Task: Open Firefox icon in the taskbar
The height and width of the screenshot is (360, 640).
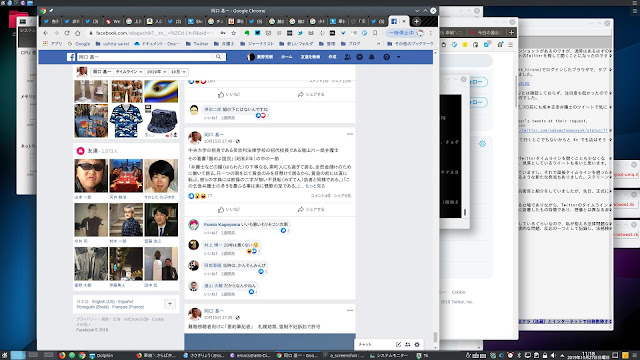Action: (62, 356)
